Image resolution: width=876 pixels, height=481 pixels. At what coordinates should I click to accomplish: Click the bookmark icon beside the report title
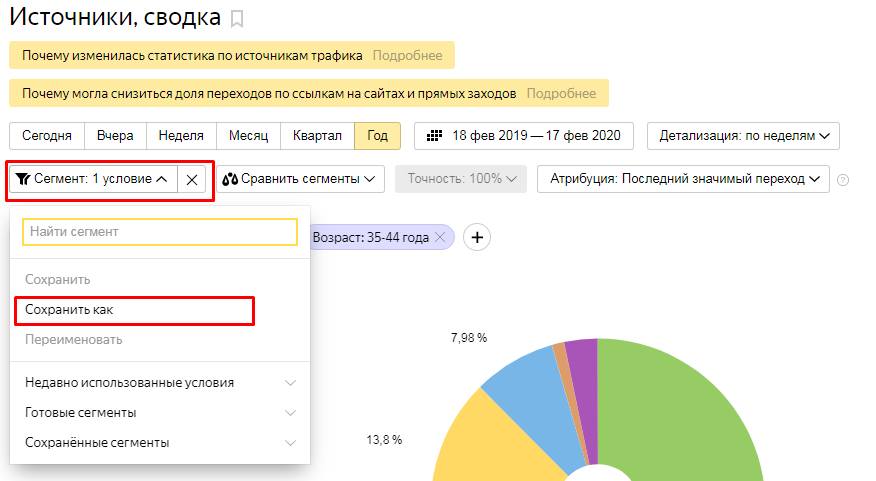237,19
